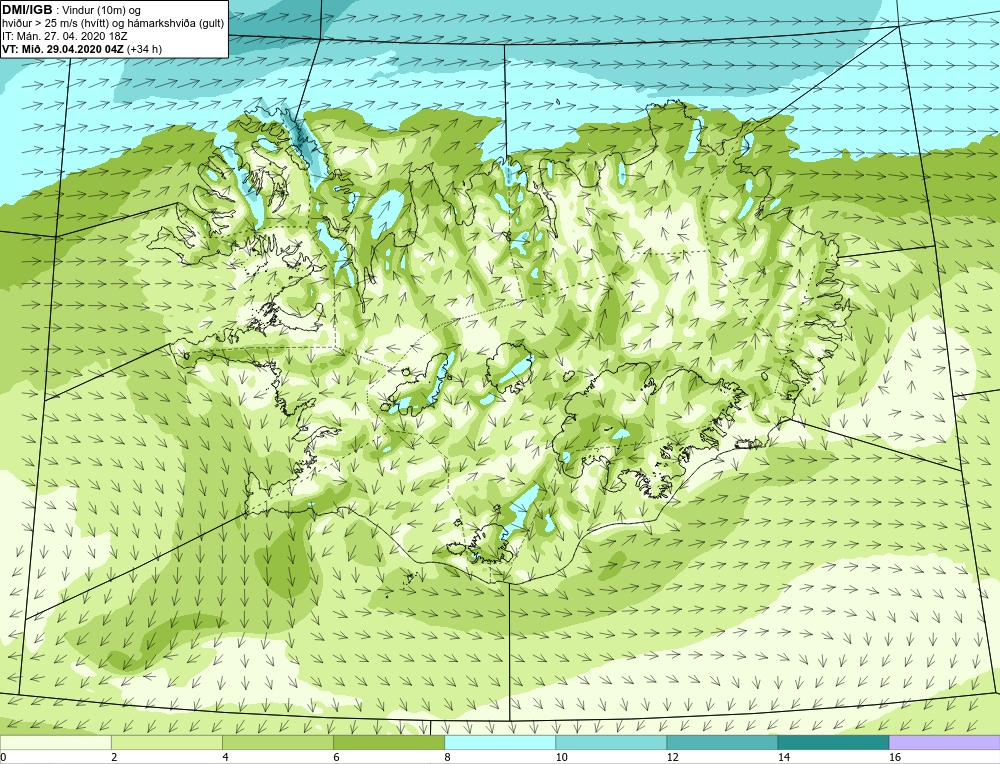
Task: Click the legend scale label 12
Action: (x=672, y=757)
